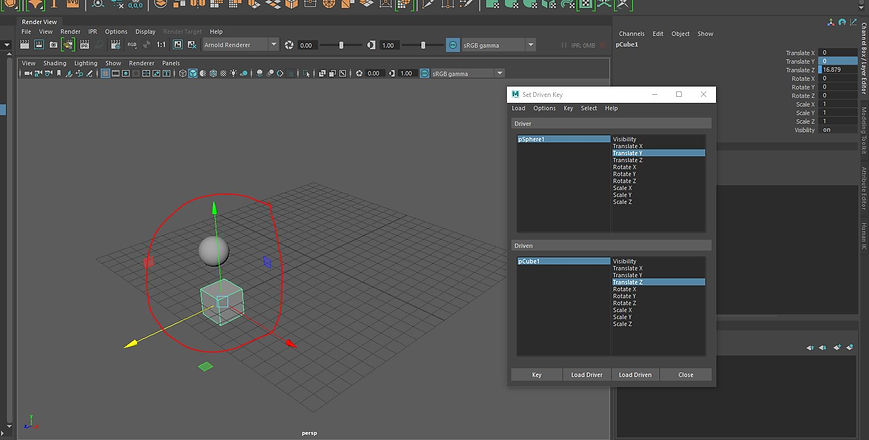
Task: Open the Key menu in Set Driven Key
Action: 568,108
